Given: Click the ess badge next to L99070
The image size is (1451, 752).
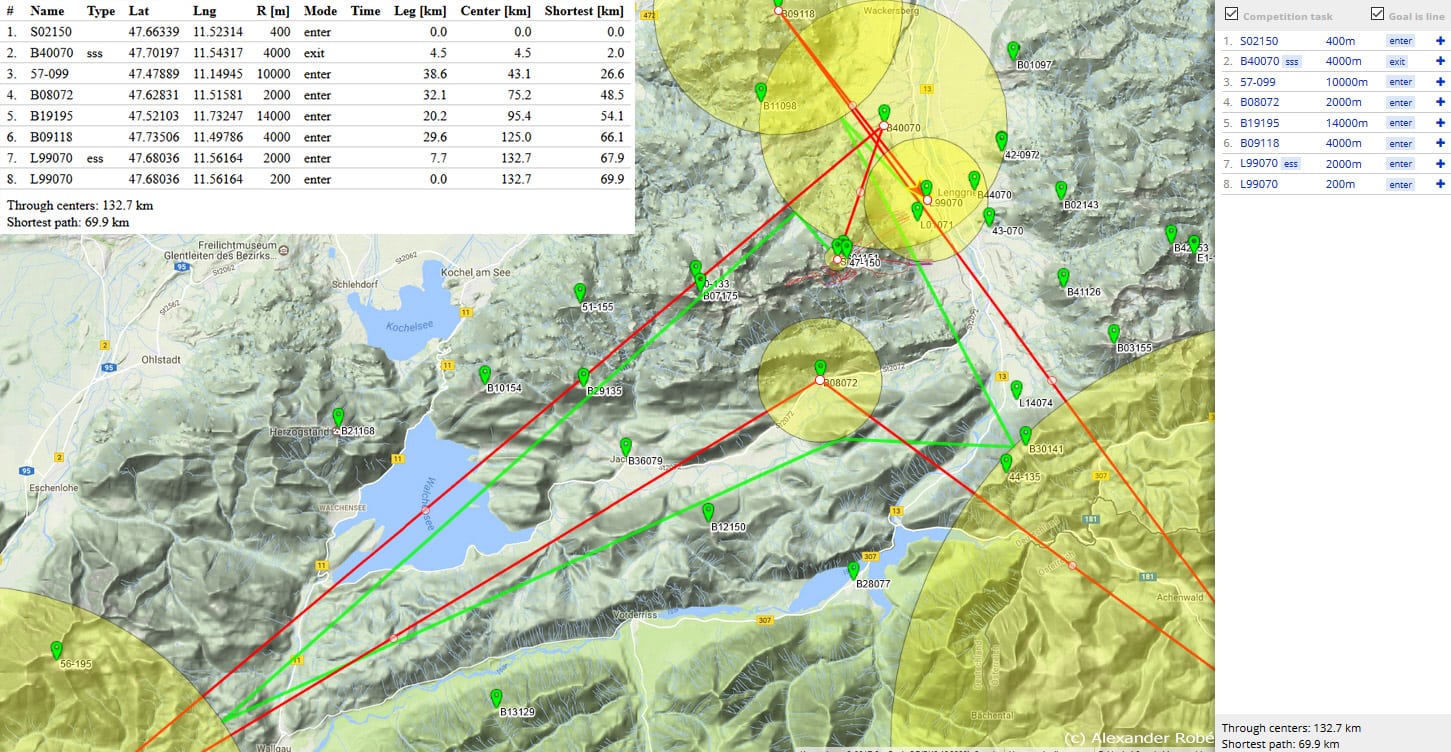Looking at the screenshot, I should 1292,164.
